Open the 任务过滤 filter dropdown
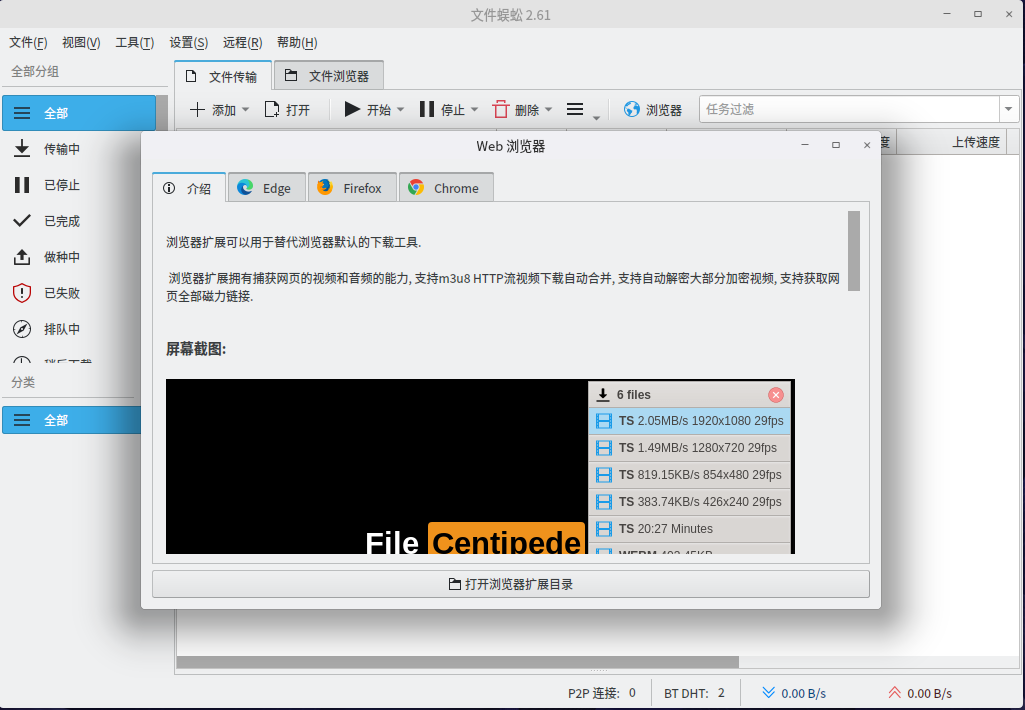The width and height of the screenshot is (1025, 710). [x=1008, y=108]
